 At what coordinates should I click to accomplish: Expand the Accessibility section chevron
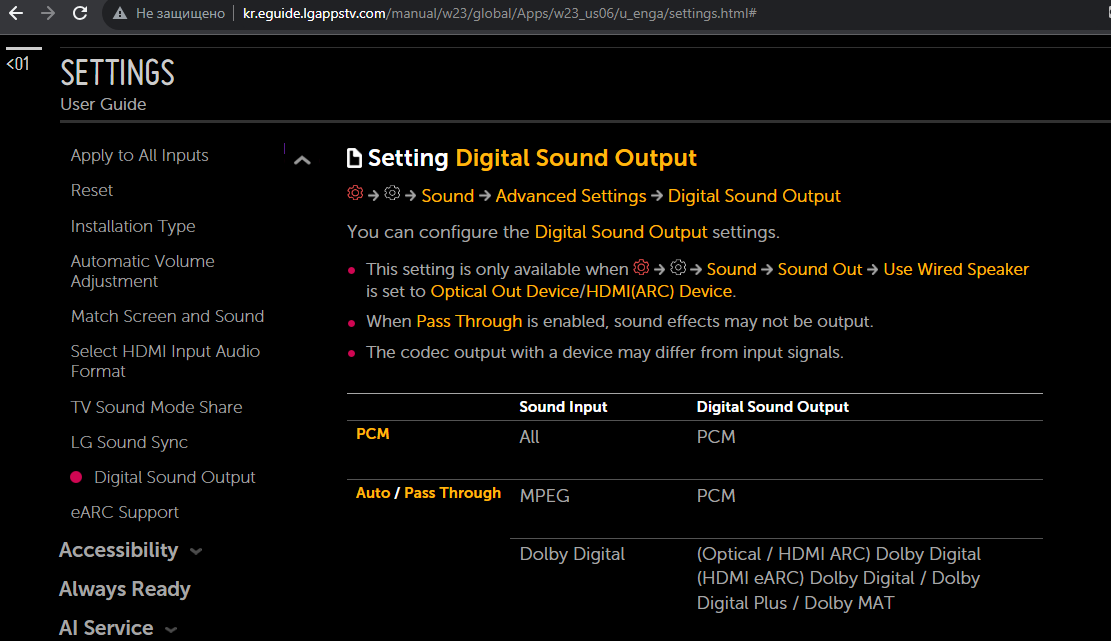(196, 551)
